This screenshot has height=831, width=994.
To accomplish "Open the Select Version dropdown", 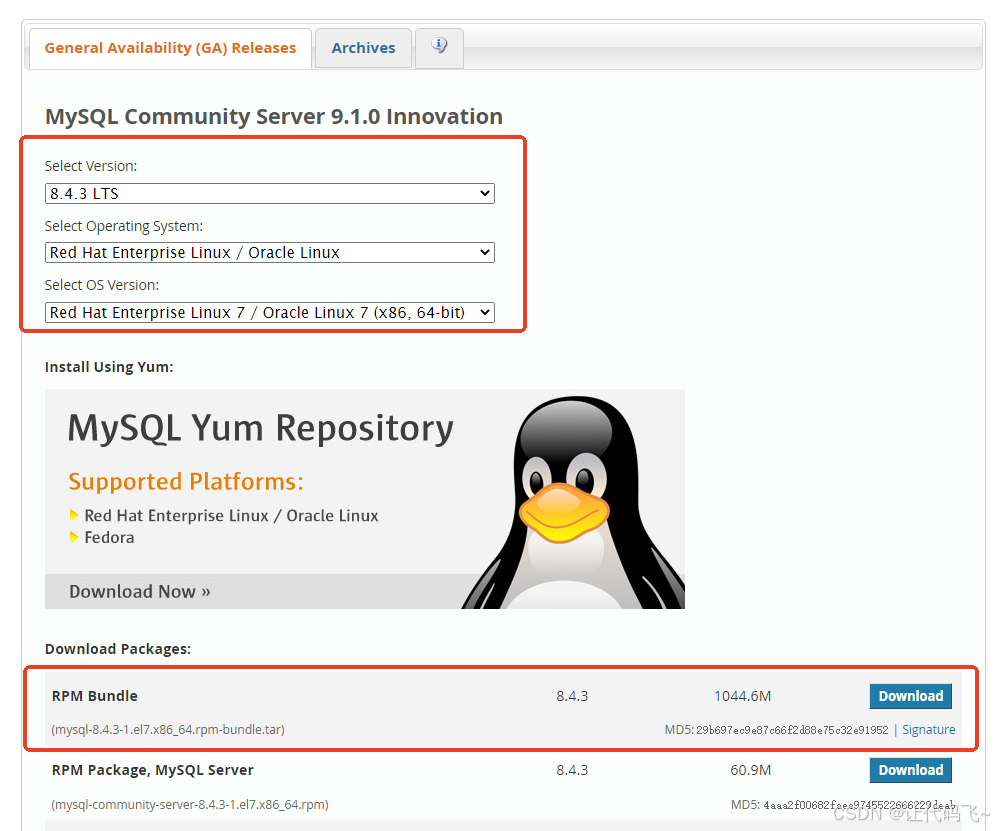I will (268, 193).
